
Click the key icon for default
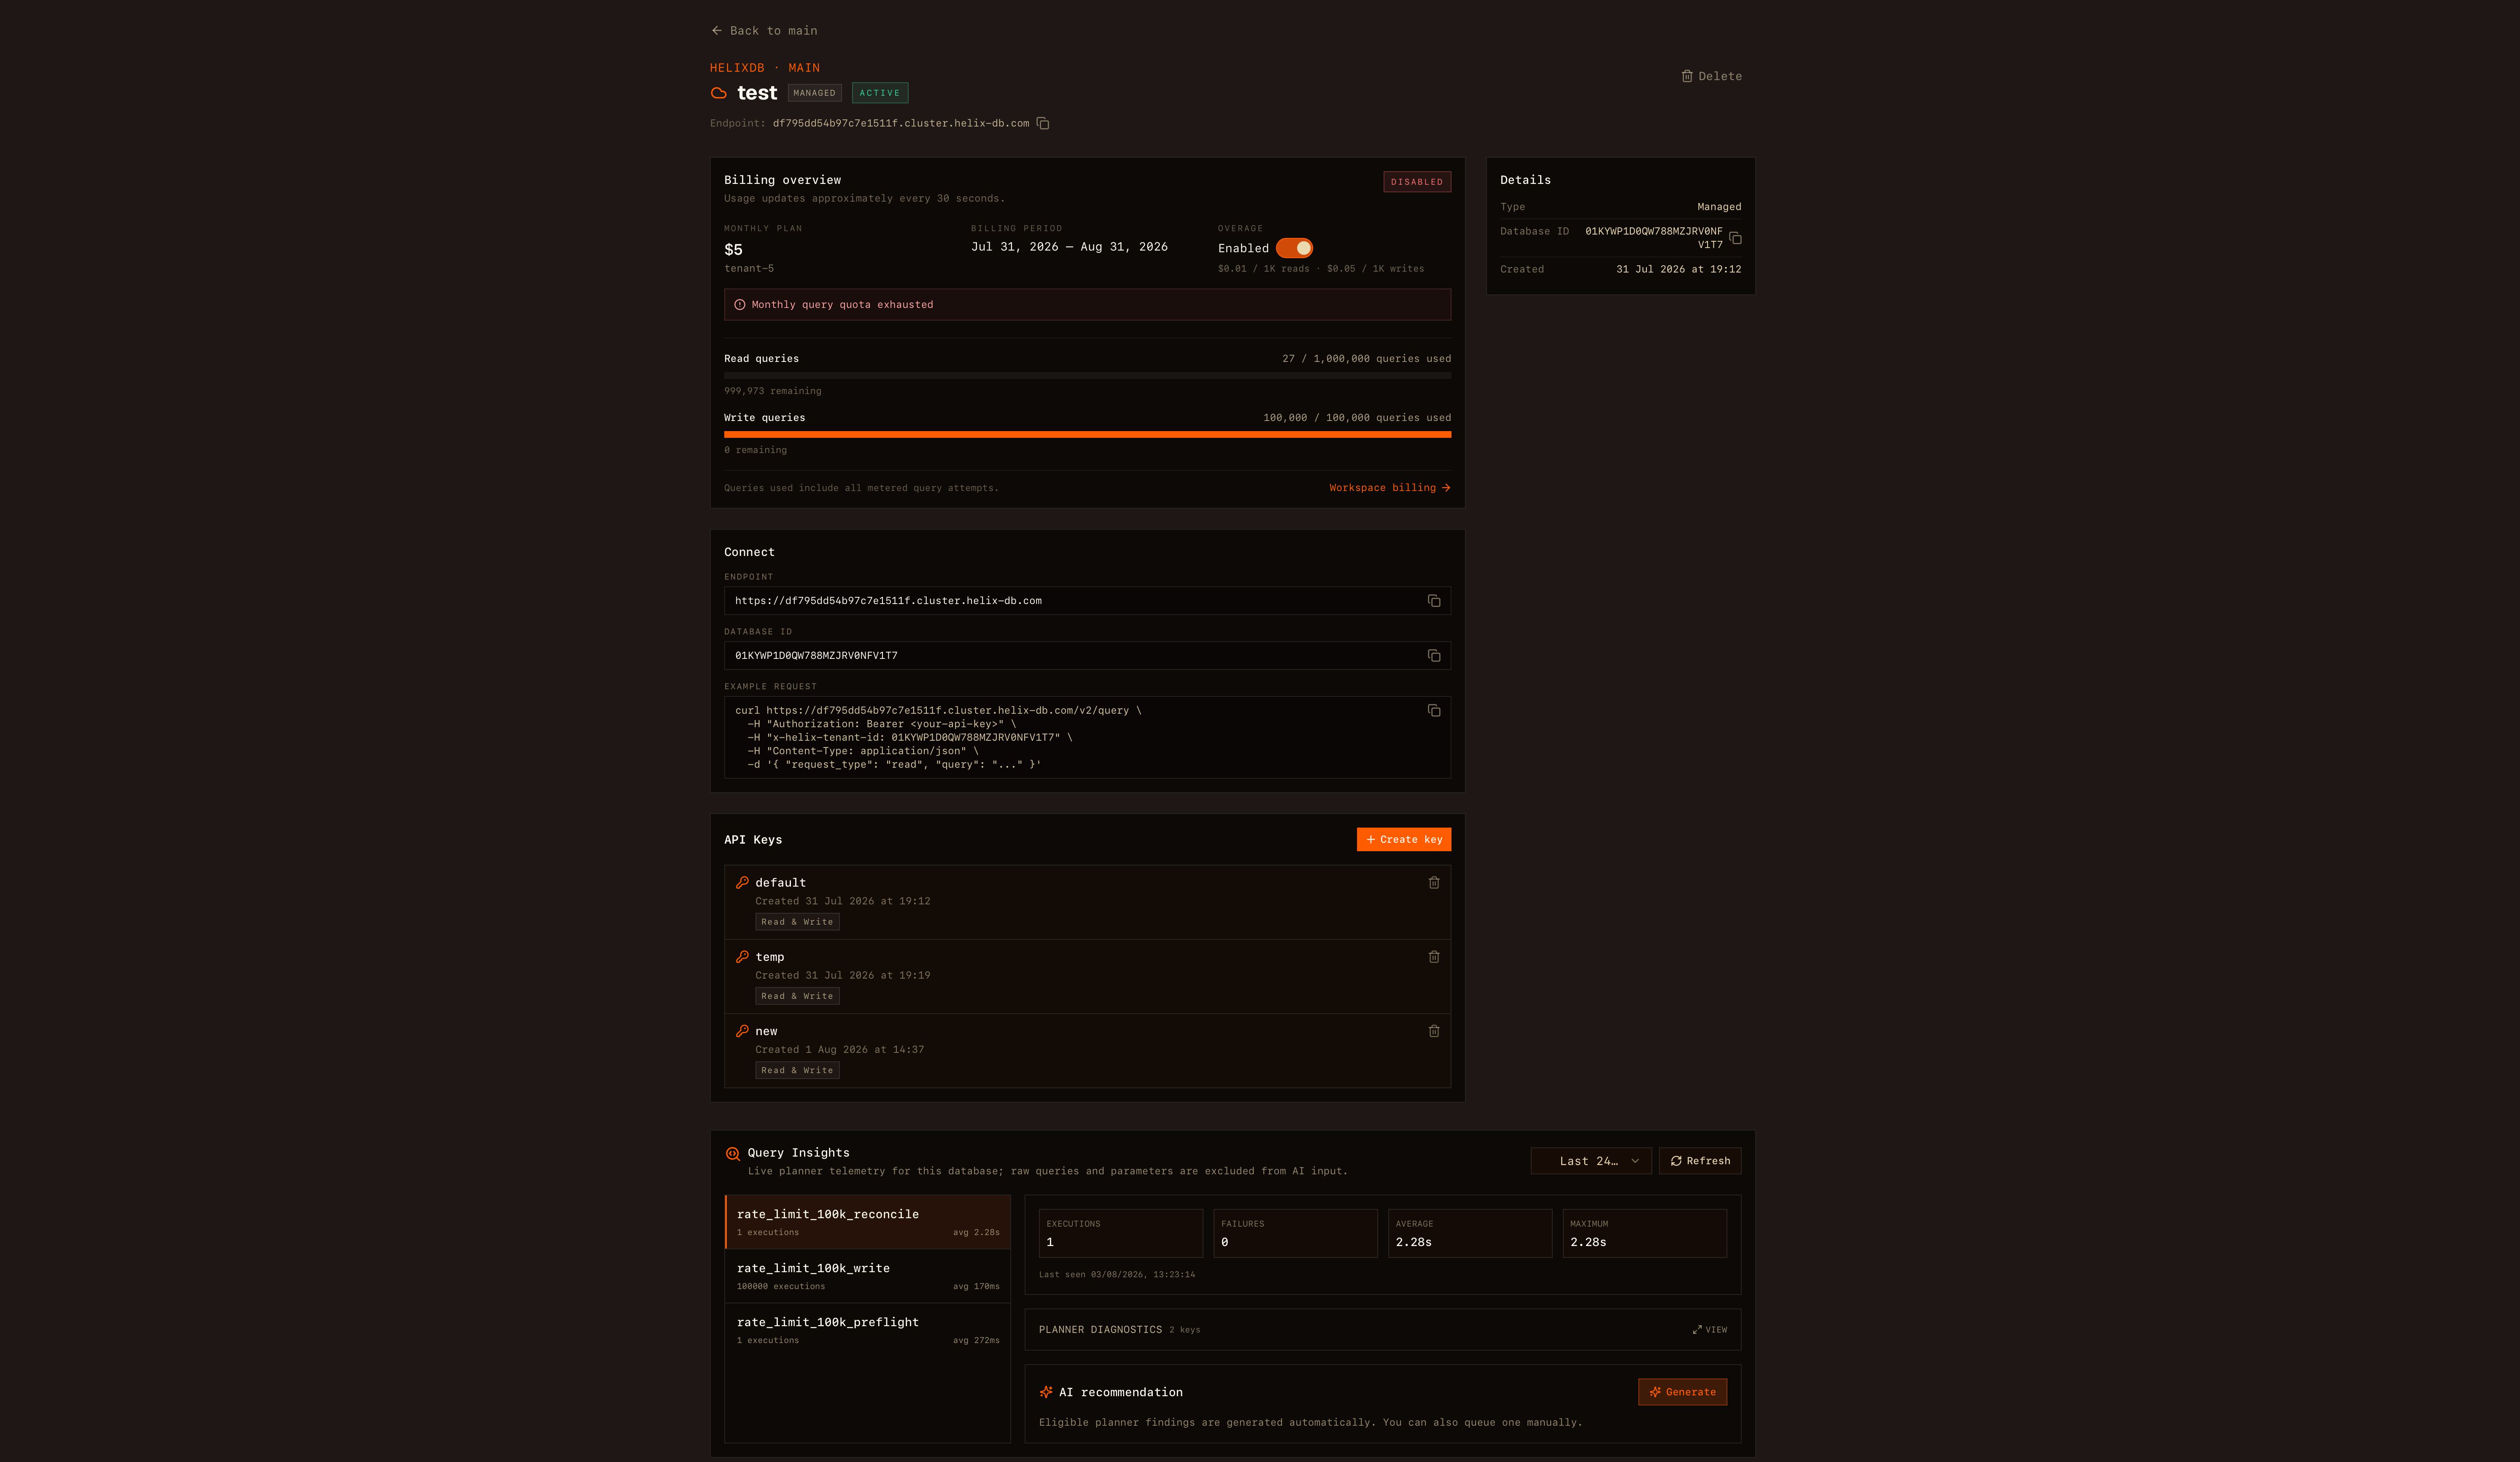742,883
